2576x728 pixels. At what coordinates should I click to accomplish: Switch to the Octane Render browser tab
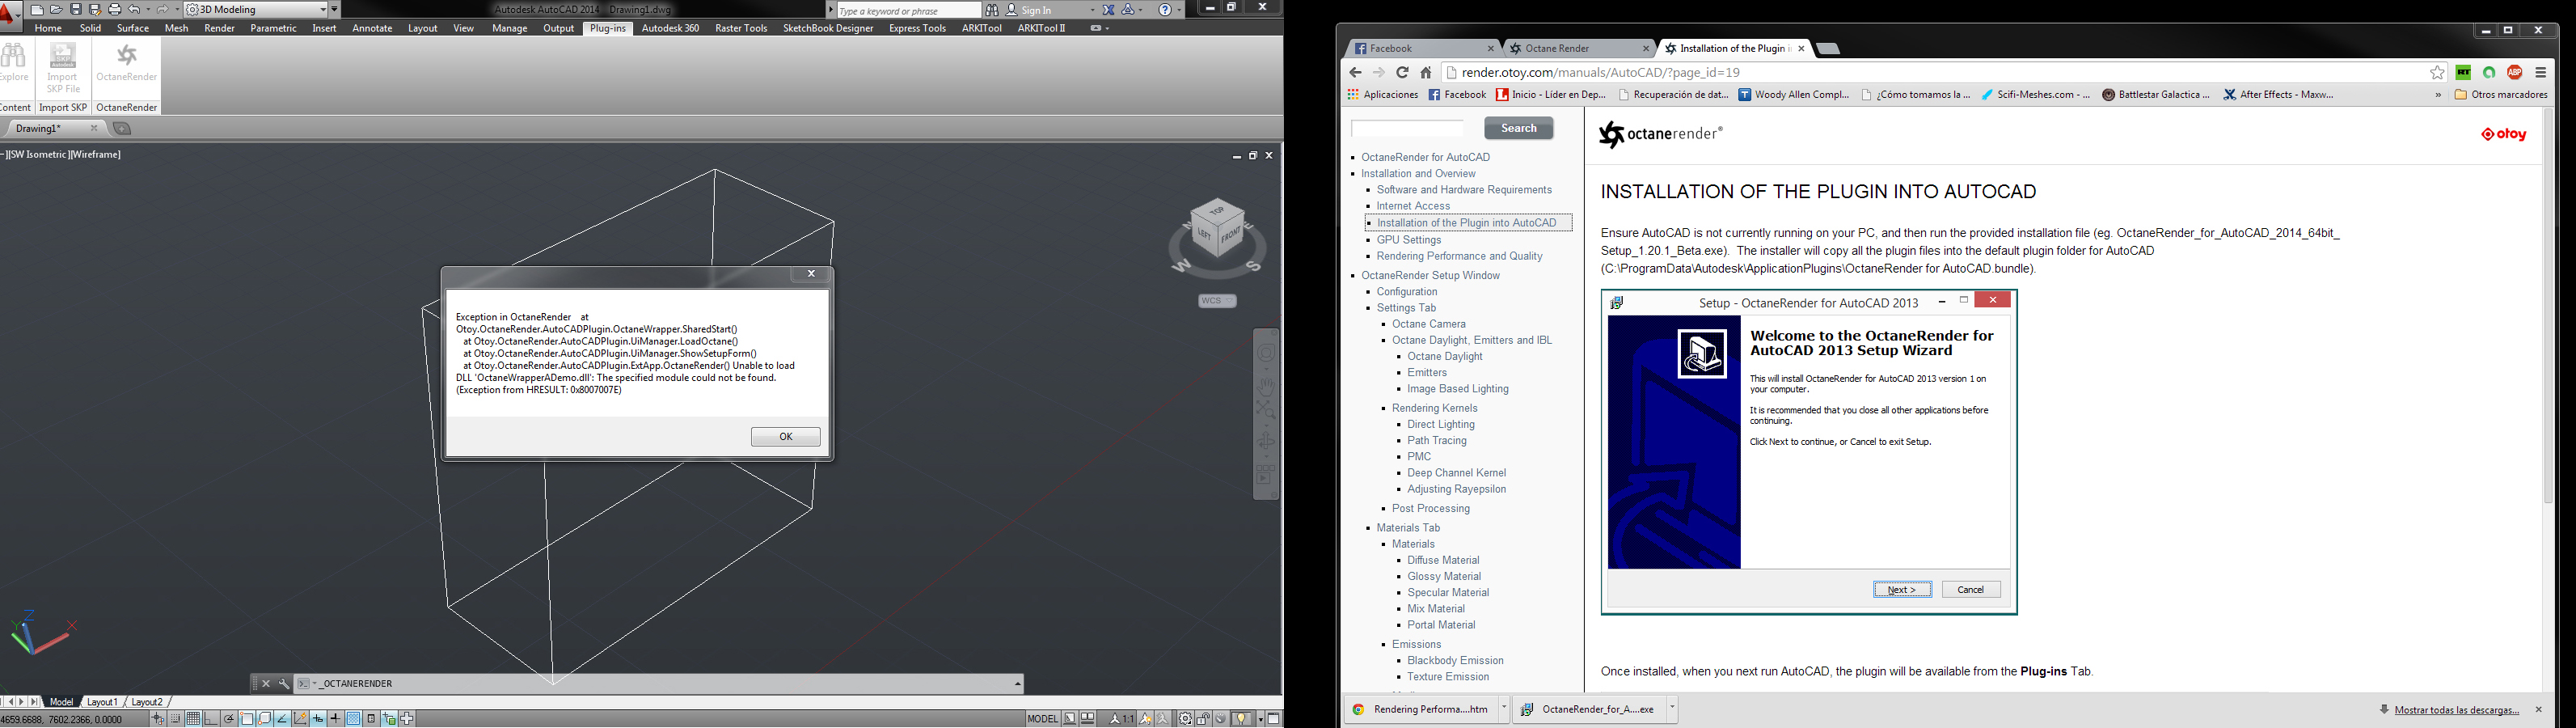pos(1578,48)
